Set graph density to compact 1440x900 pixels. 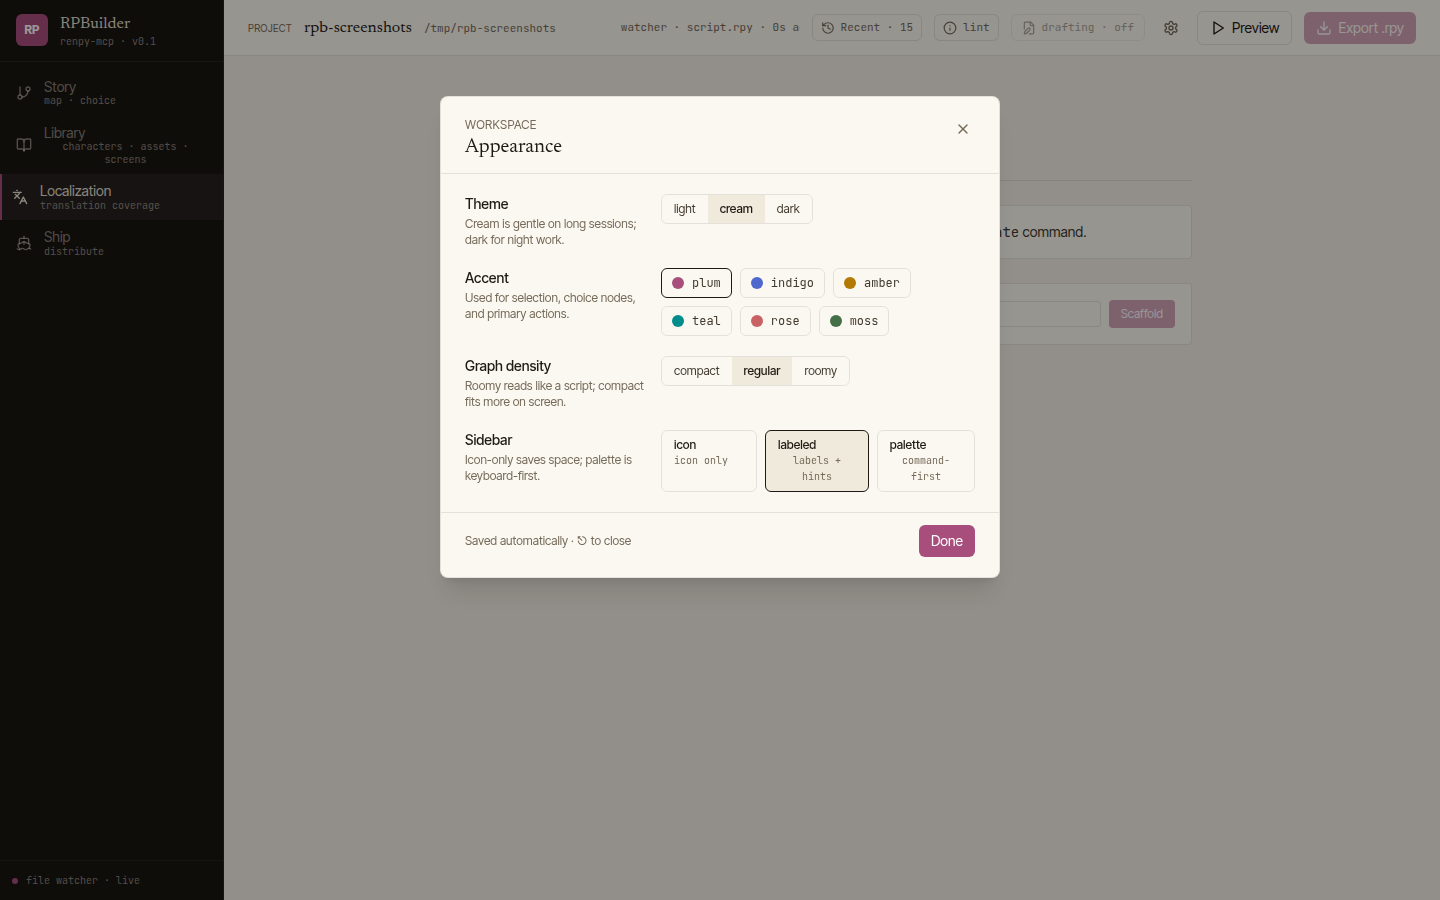pyautogui.click(x=696, y=371)
